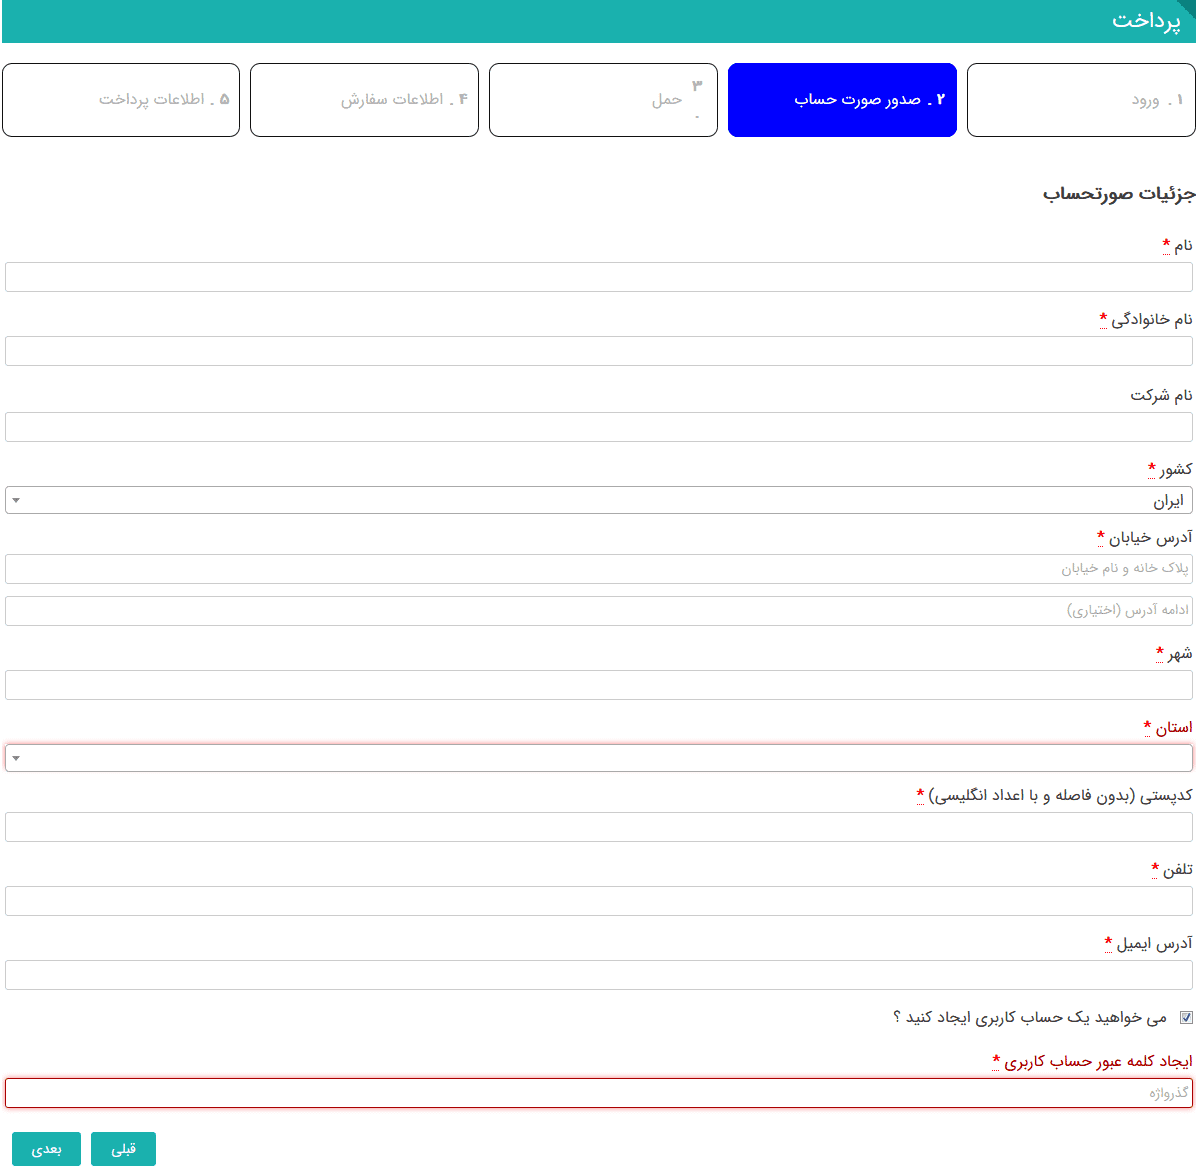Image resolution: width=1196 pixels, height=1175 pixels.
Task: Expand the استان dropdown
Action: coord(599,758)
